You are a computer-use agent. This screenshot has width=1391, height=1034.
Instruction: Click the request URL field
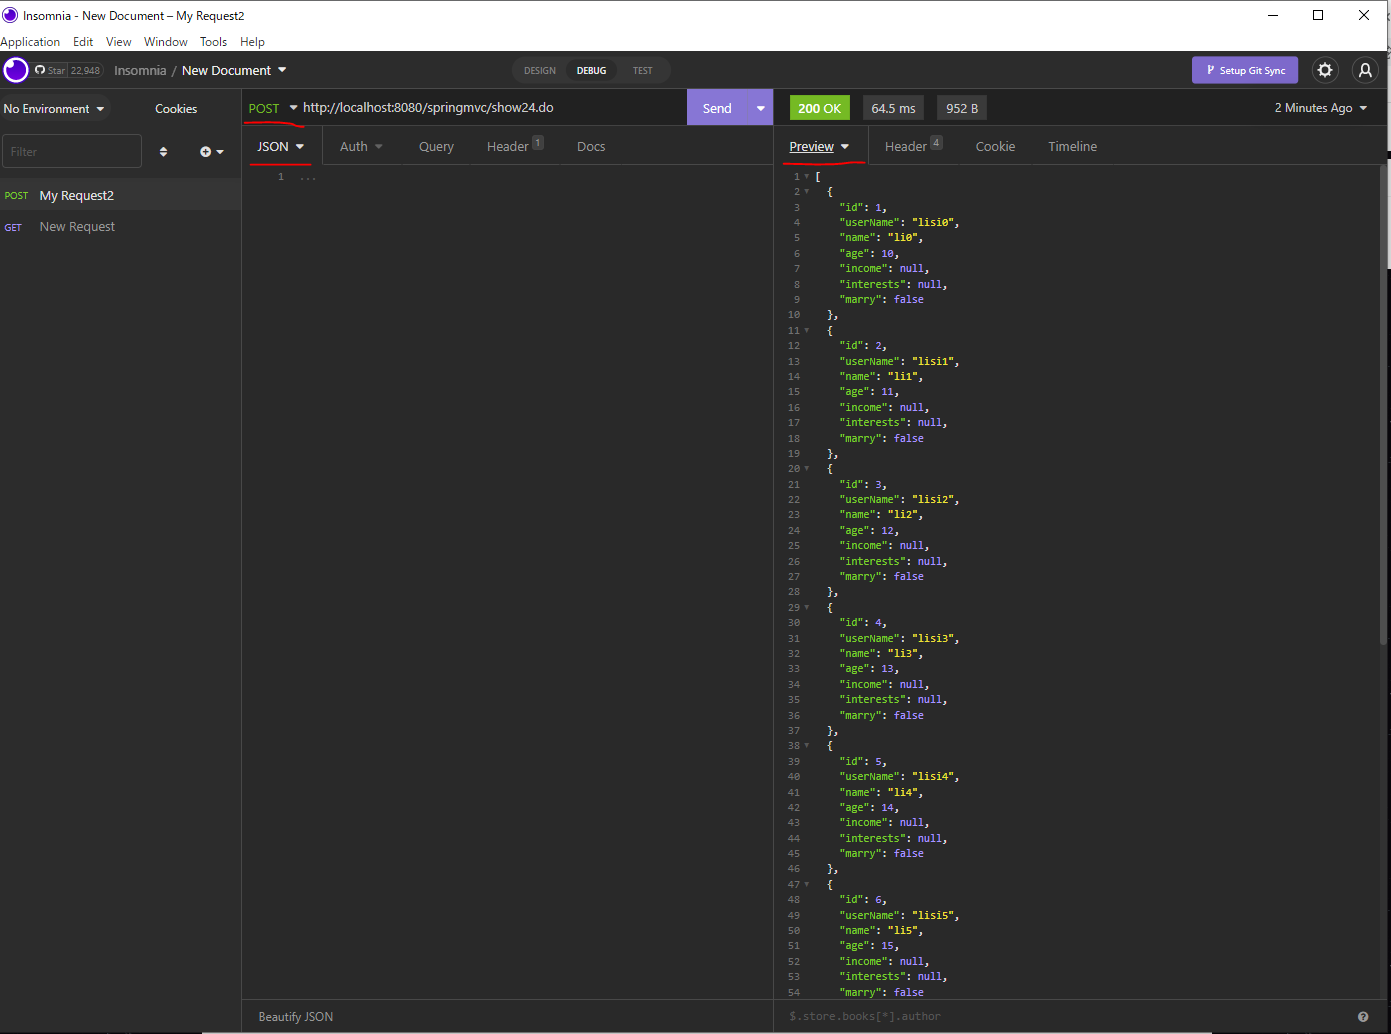[490, 108]
